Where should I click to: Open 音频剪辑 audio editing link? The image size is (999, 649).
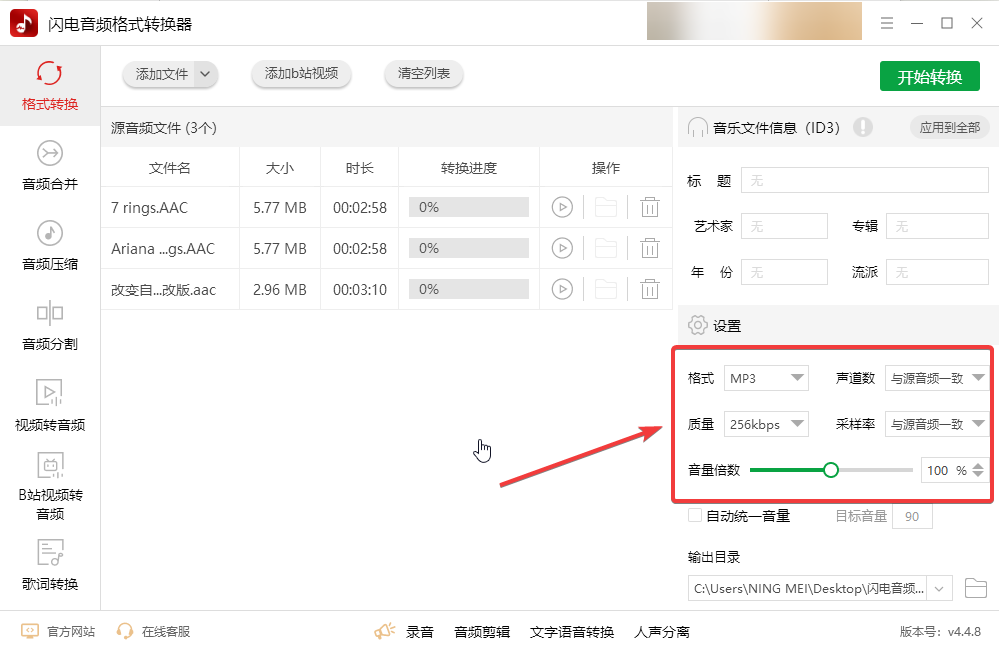482,632
